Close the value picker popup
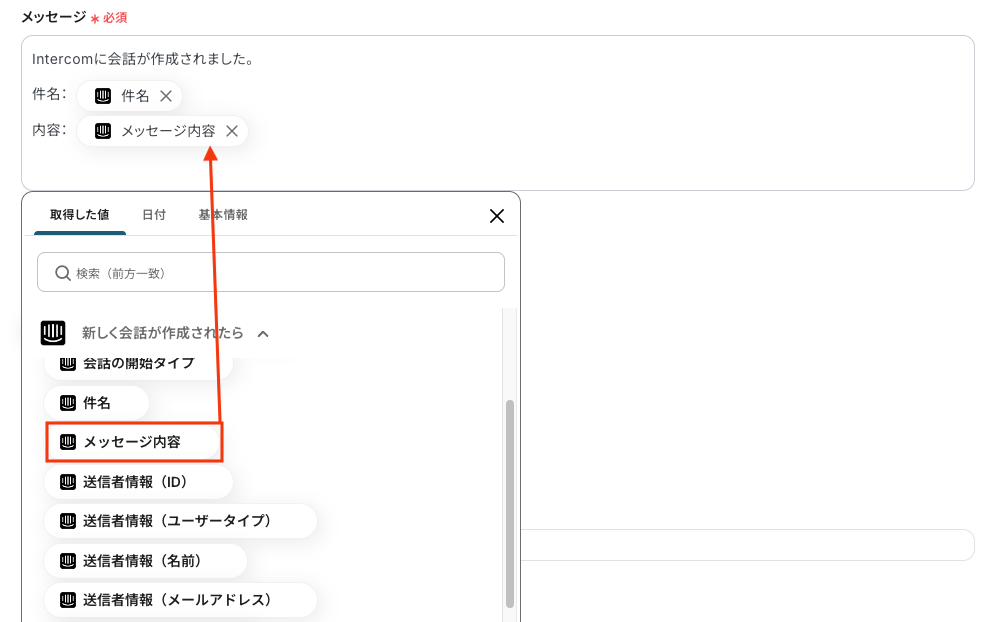This screenshot has width=995, height=622. coord(497,216)
